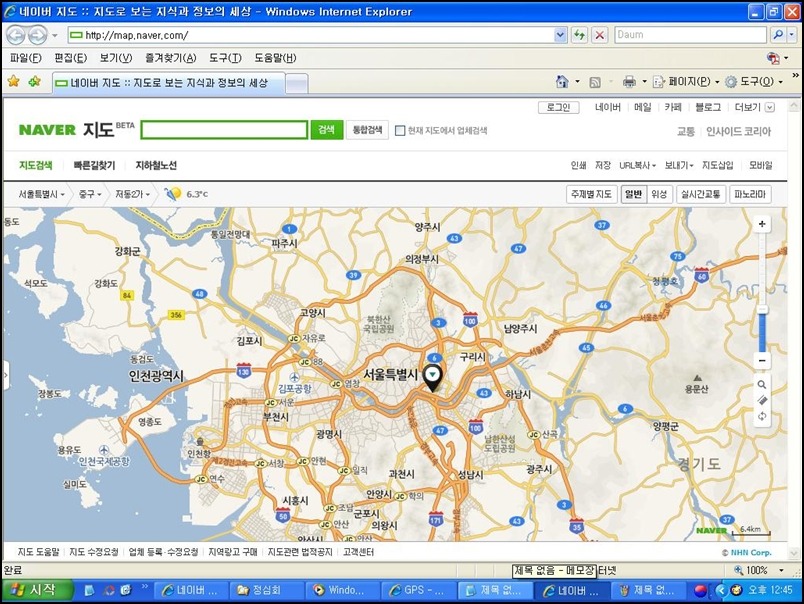
Task: Open the browser Home icon in command bar
Action: tap(562, 81)
